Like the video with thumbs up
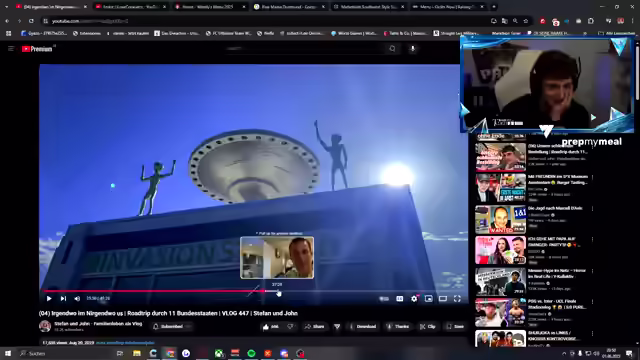 click(271, 327)
